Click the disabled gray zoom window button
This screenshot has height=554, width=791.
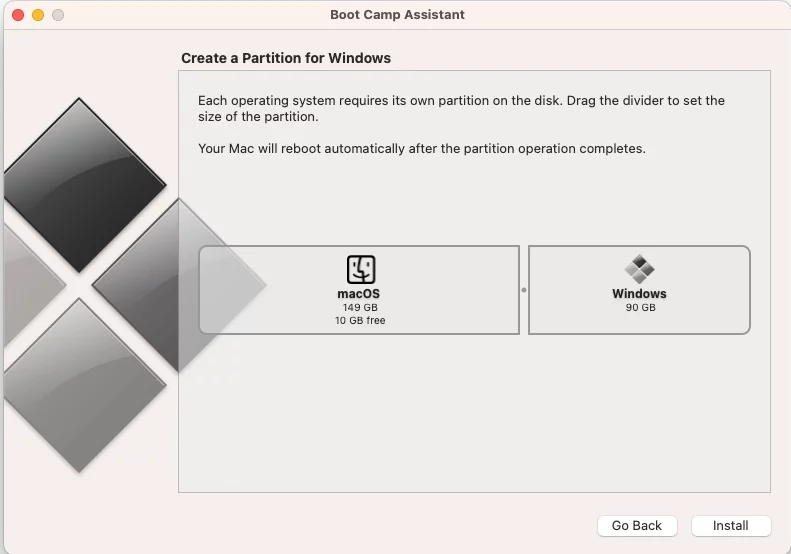pos(58,15)
